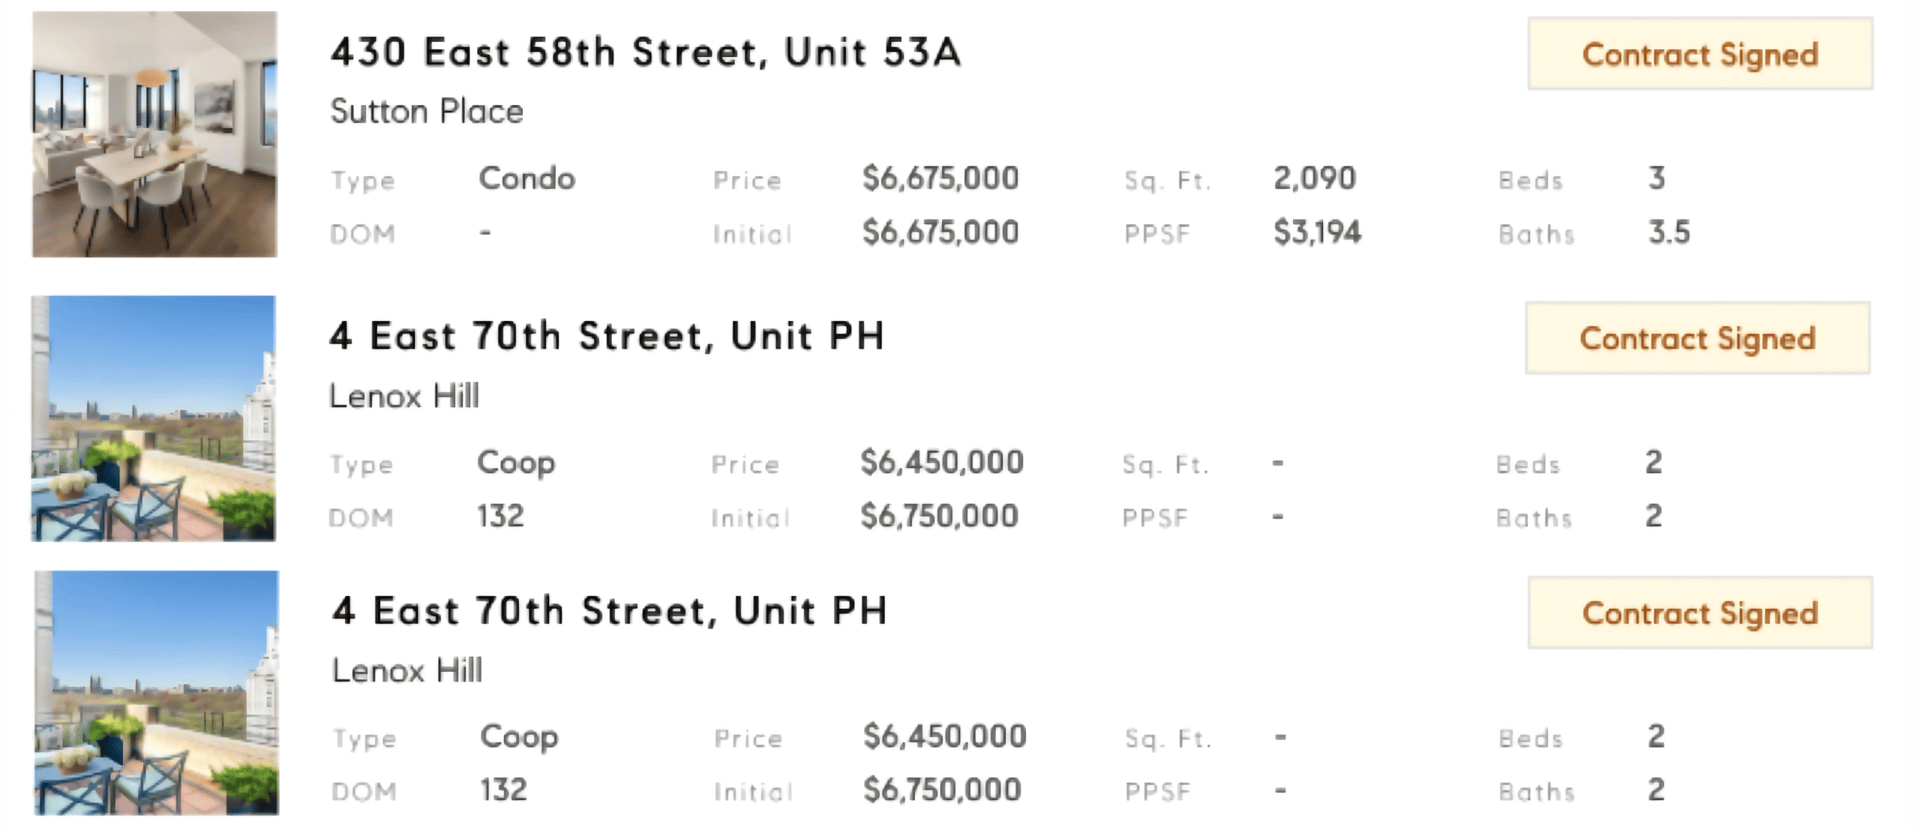Click the 2,090 Sq. Ft. value
1920x827 pixels.
pyautogui.click(x=1315, y=179)
